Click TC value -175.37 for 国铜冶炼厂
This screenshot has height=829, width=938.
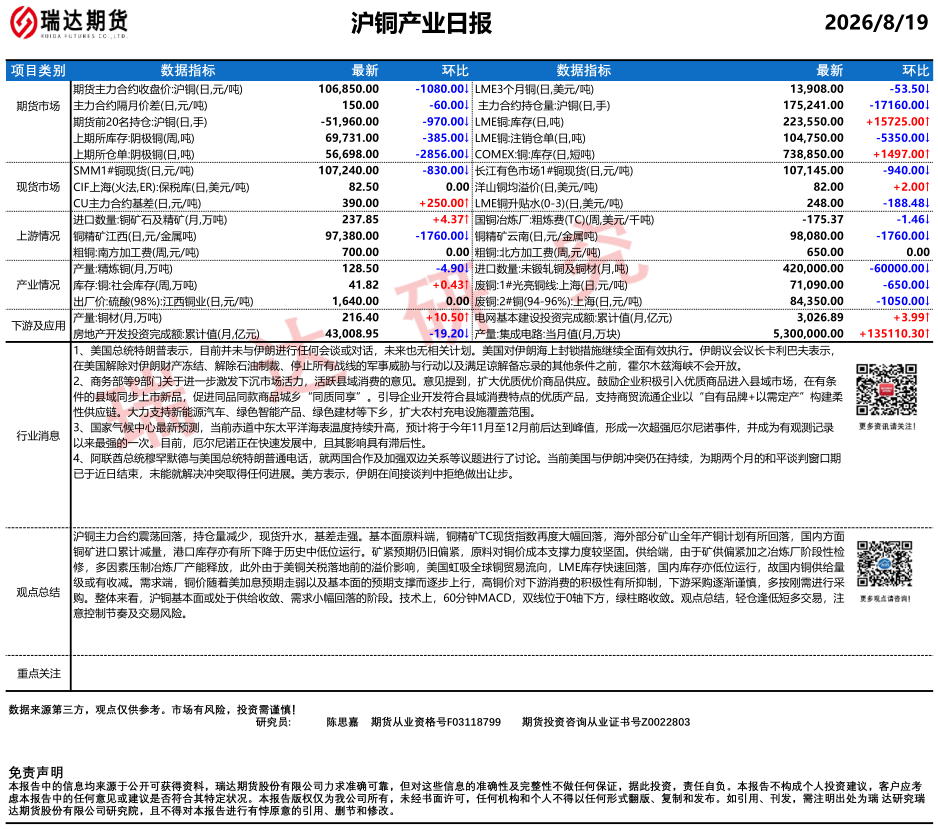[x=824, y=220]
